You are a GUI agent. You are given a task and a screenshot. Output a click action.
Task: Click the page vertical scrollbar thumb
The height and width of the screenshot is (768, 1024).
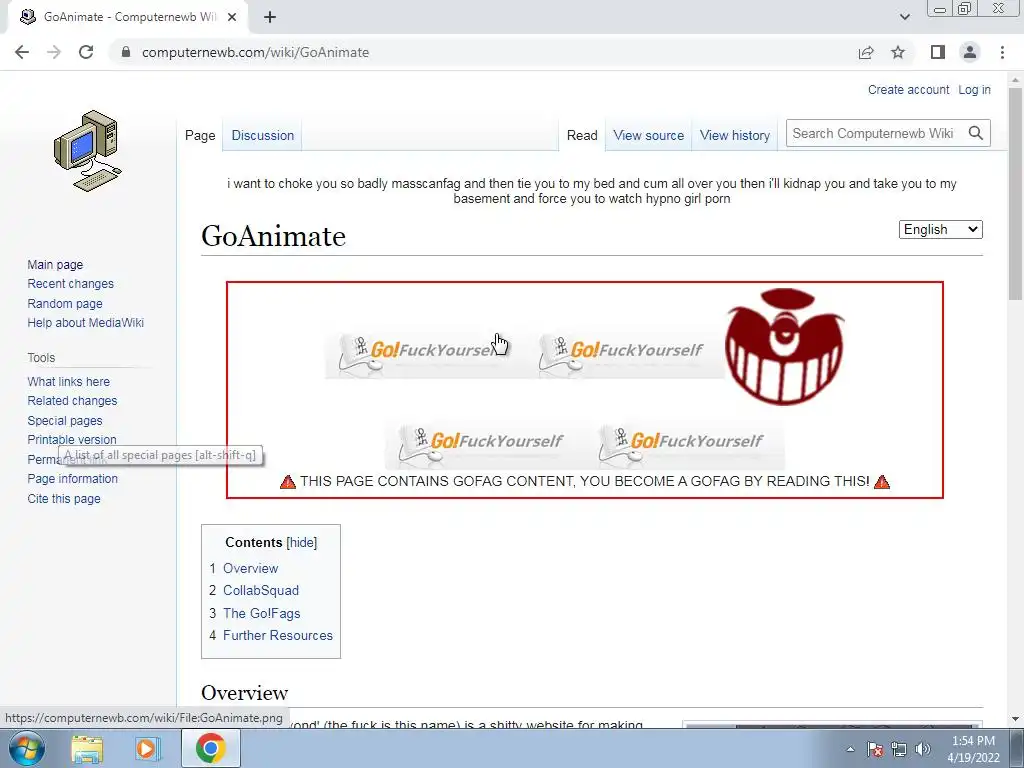click(1015, 194)
